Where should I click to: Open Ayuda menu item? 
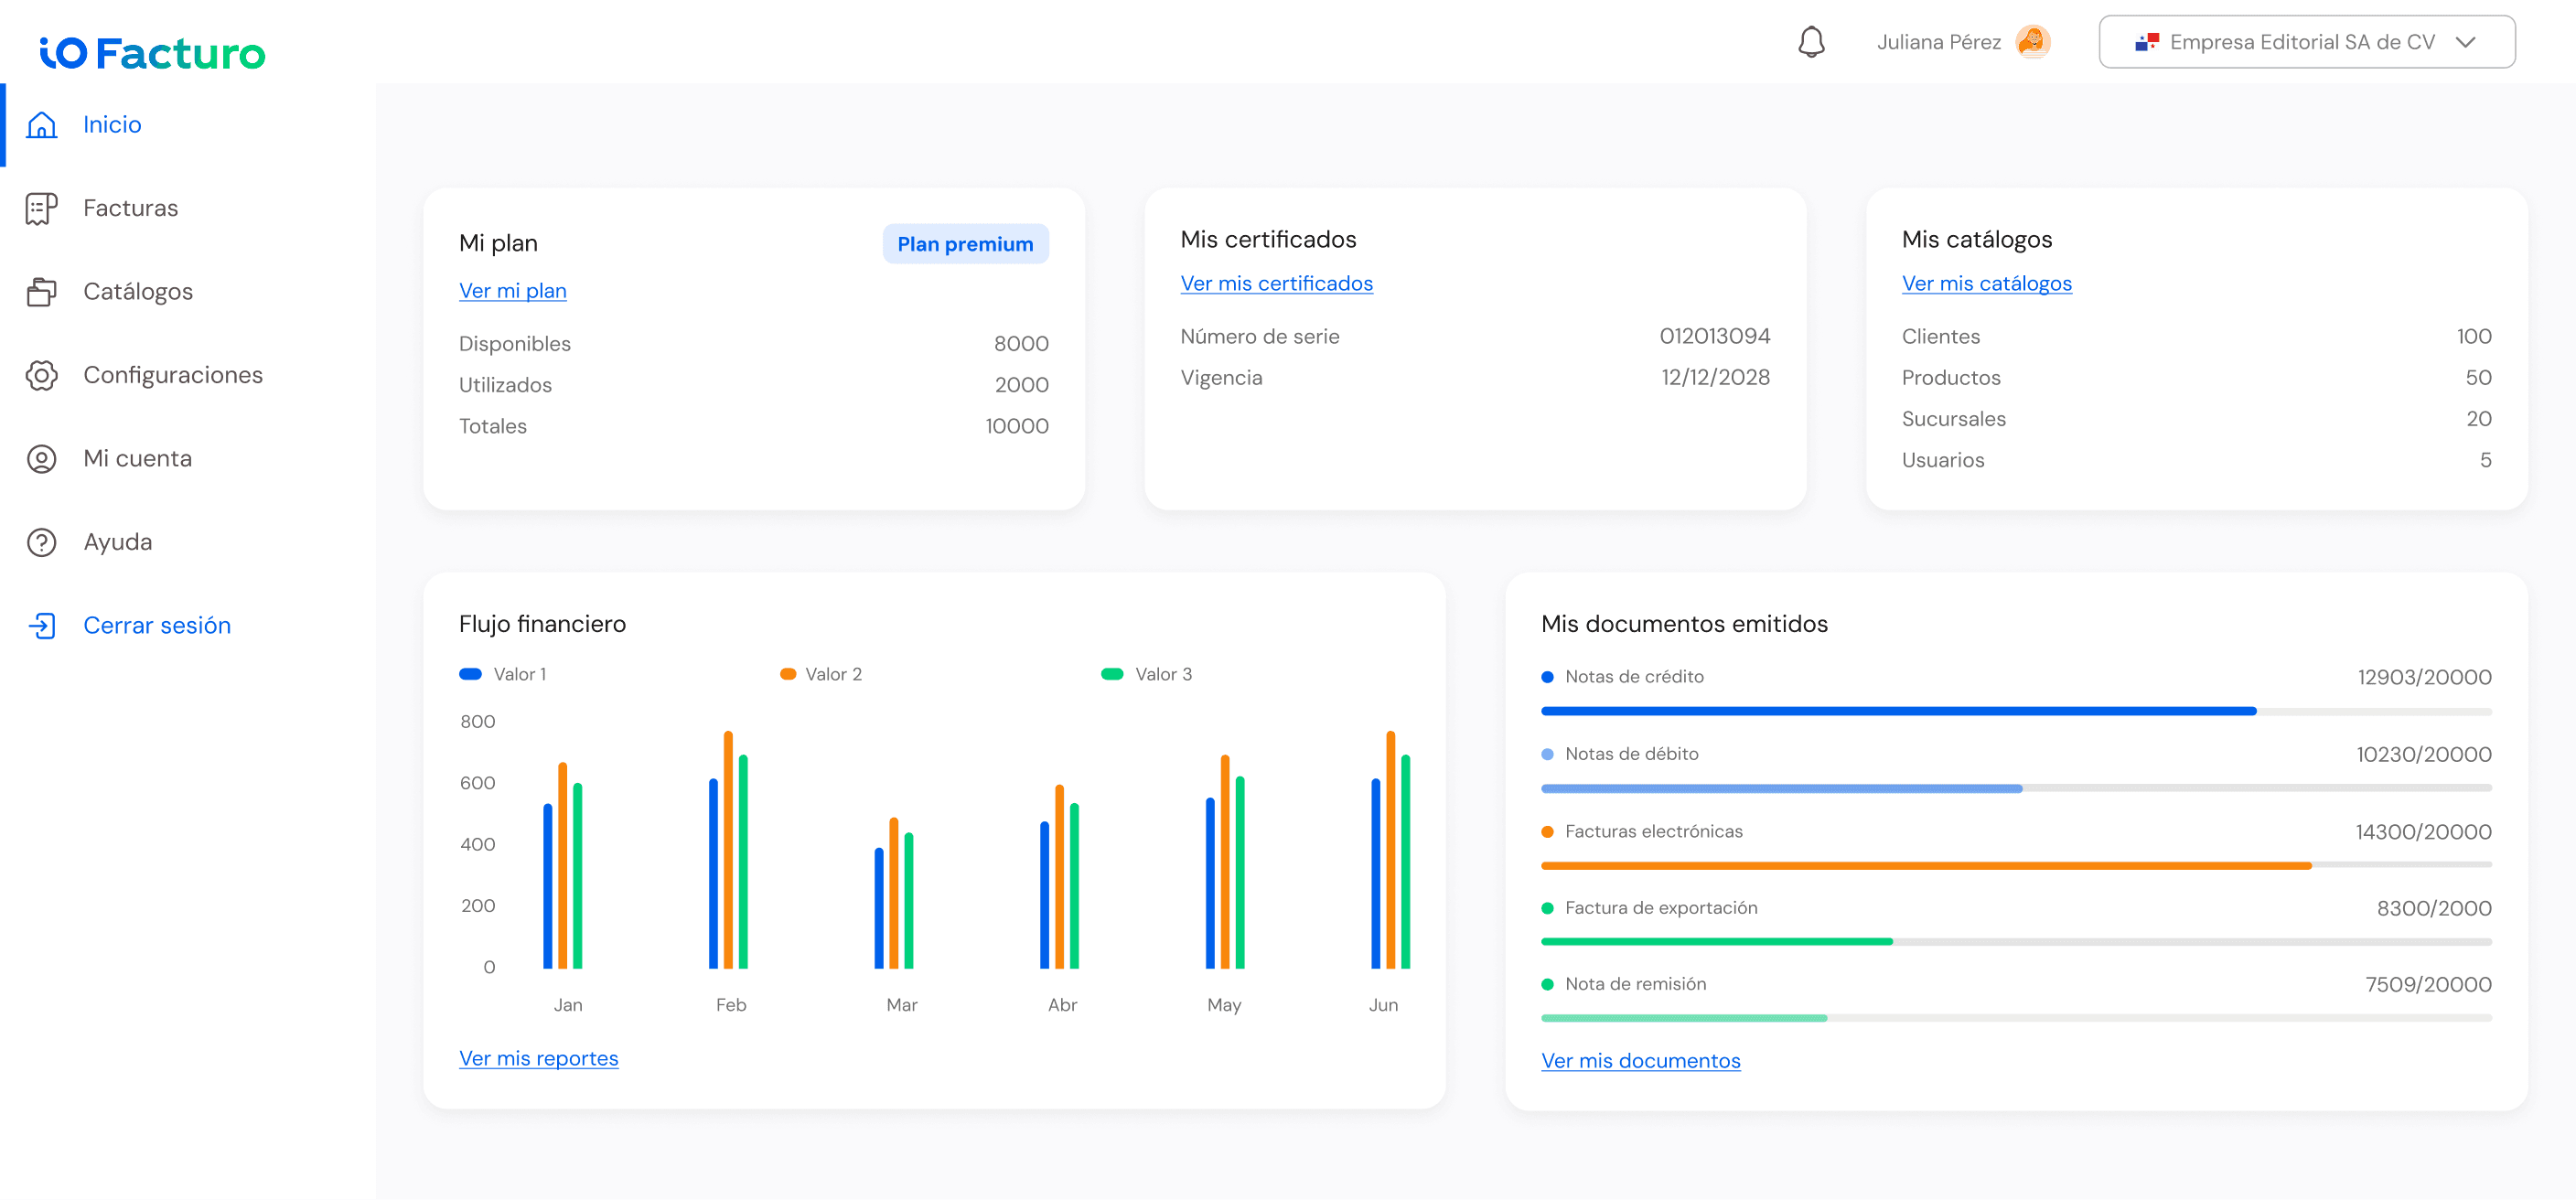pyautogui.click(x=118, y=542)
